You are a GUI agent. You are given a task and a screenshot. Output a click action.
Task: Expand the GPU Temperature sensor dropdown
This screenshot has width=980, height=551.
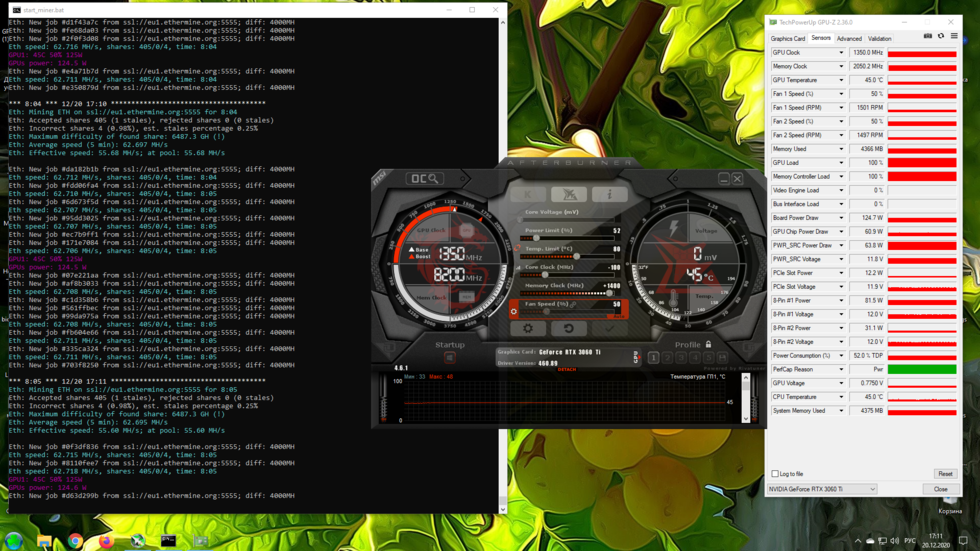[841, 80]
